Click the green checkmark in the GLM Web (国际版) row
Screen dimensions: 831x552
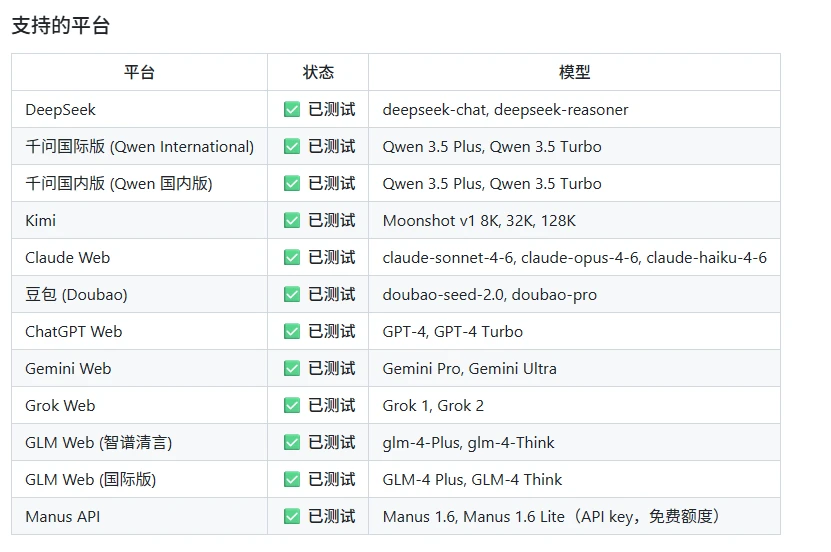pos(291,479)
